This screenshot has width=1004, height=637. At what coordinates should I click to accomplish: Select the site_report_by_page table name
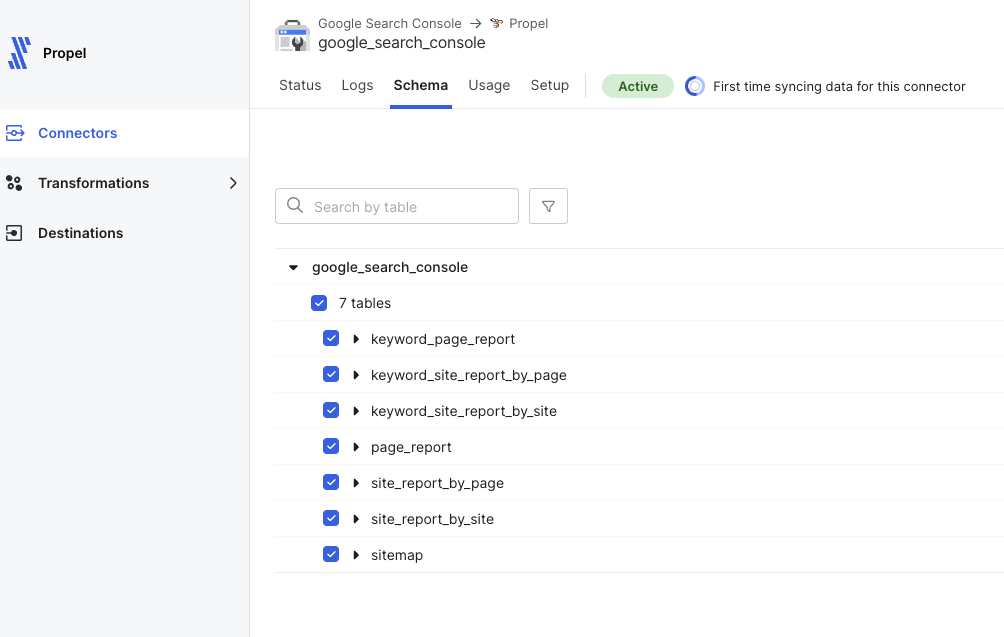click(437, 483)
